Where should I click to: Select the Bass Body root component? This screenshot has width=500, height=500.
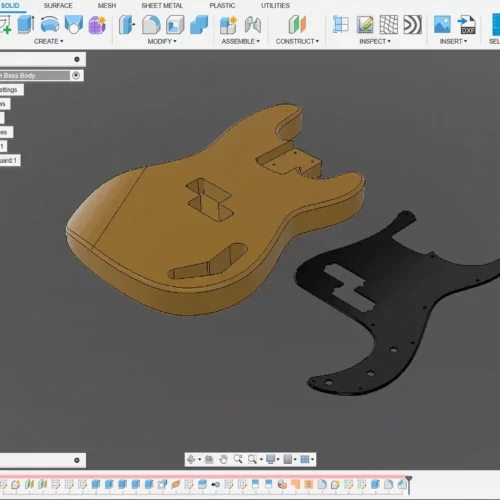35,75
